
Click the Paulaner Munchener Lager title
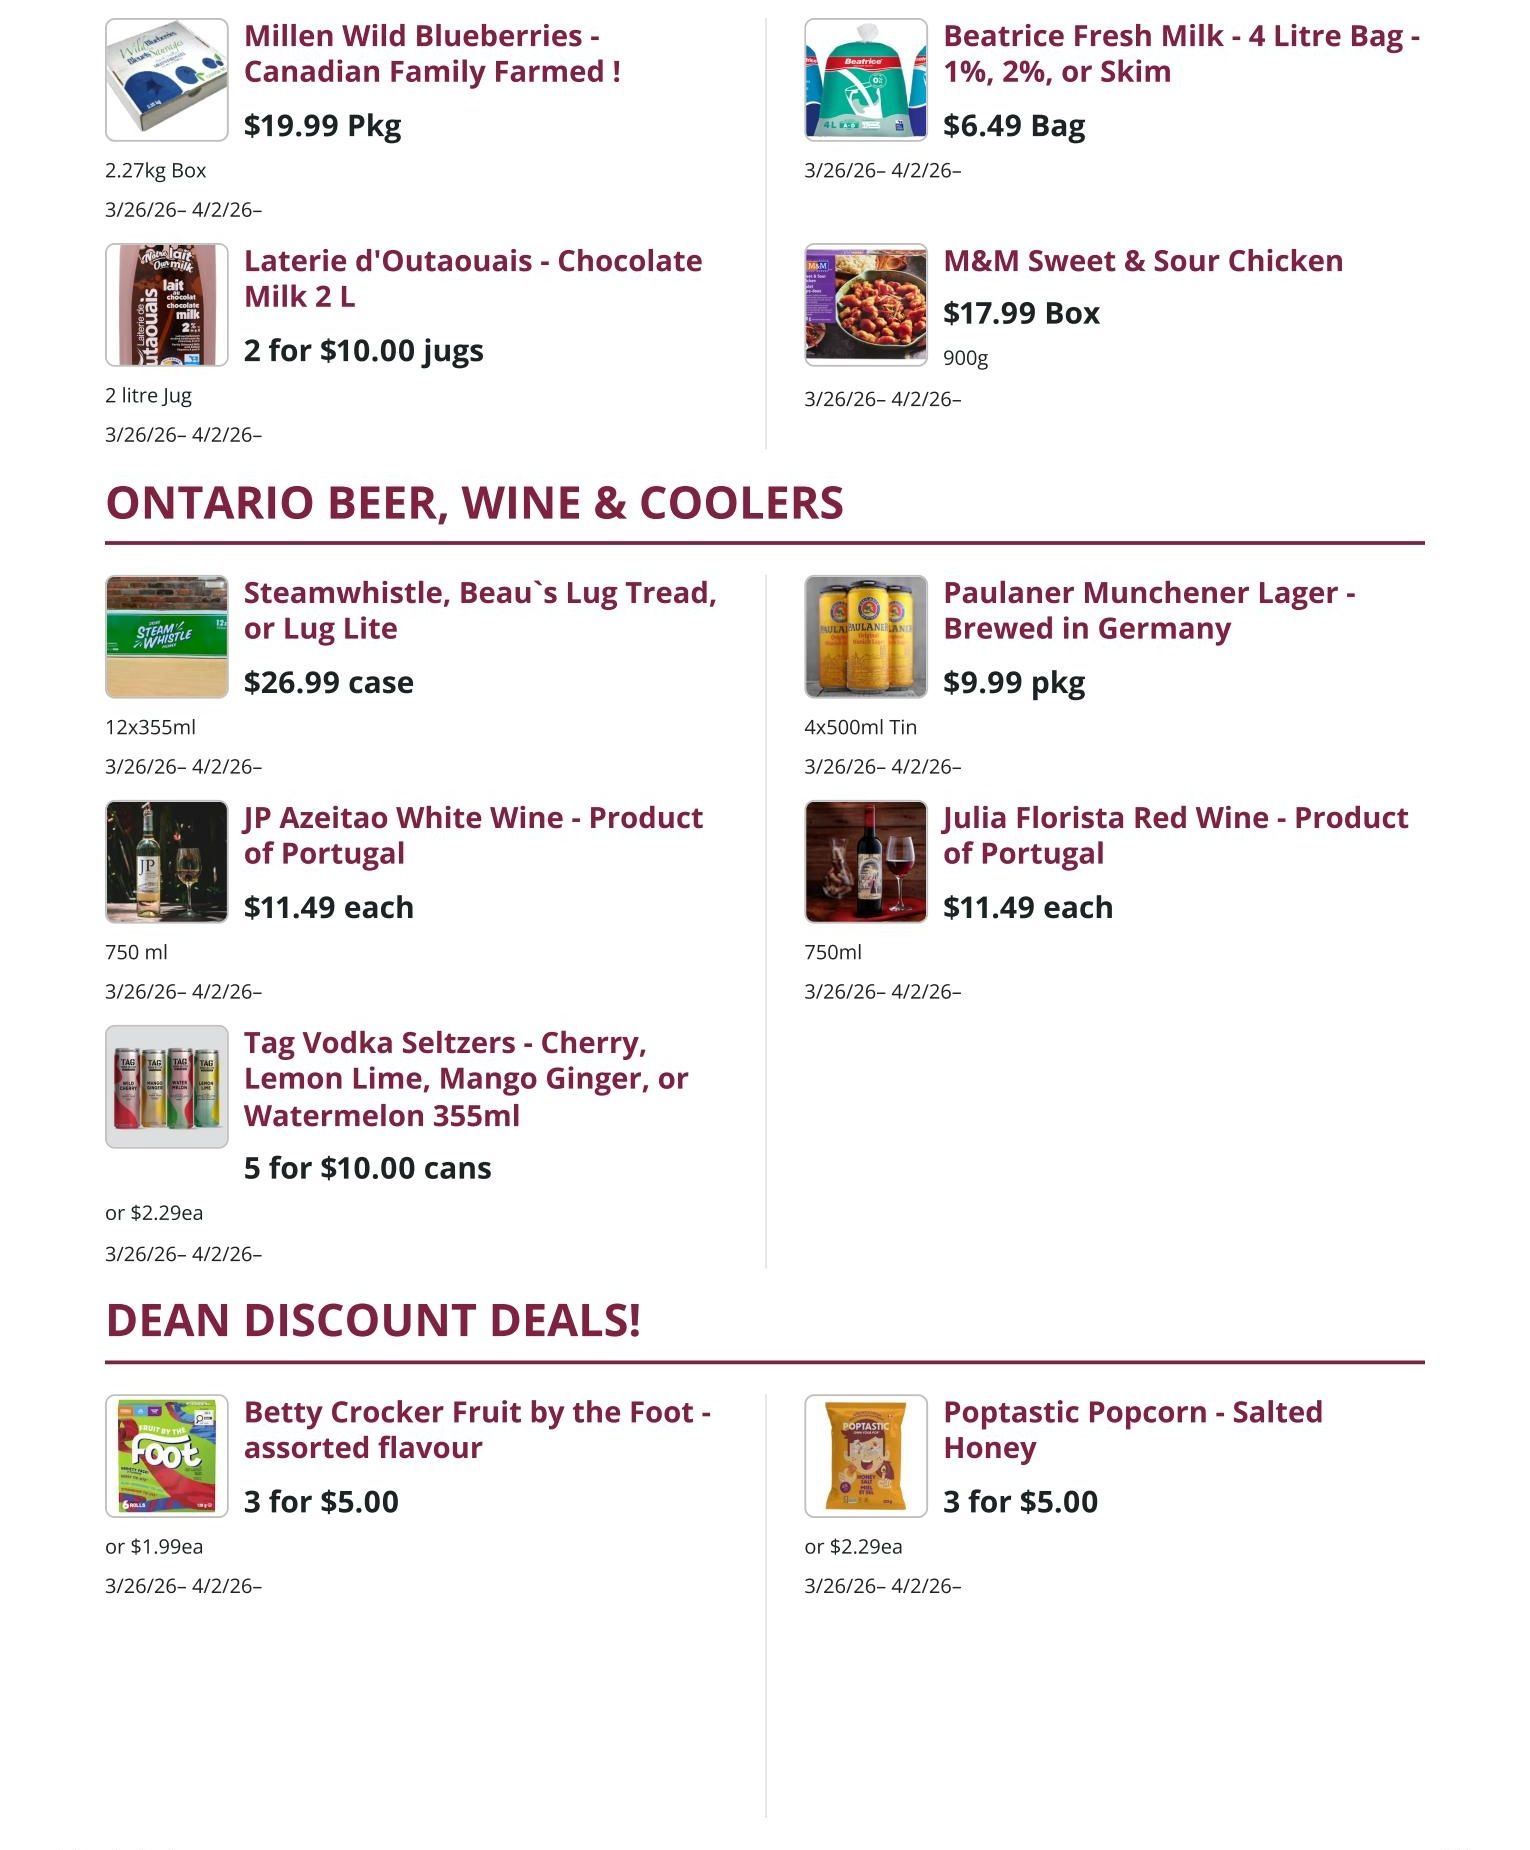(1149, 611)
